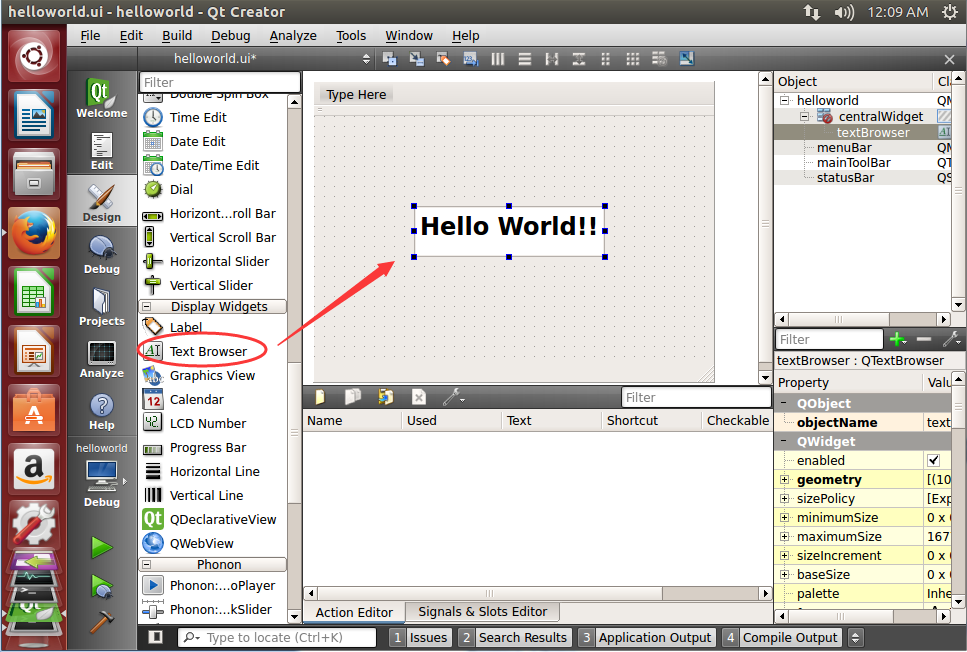Select the Edit Widgets mode icon
Viewport: 967px width, 652px height.
389,59
